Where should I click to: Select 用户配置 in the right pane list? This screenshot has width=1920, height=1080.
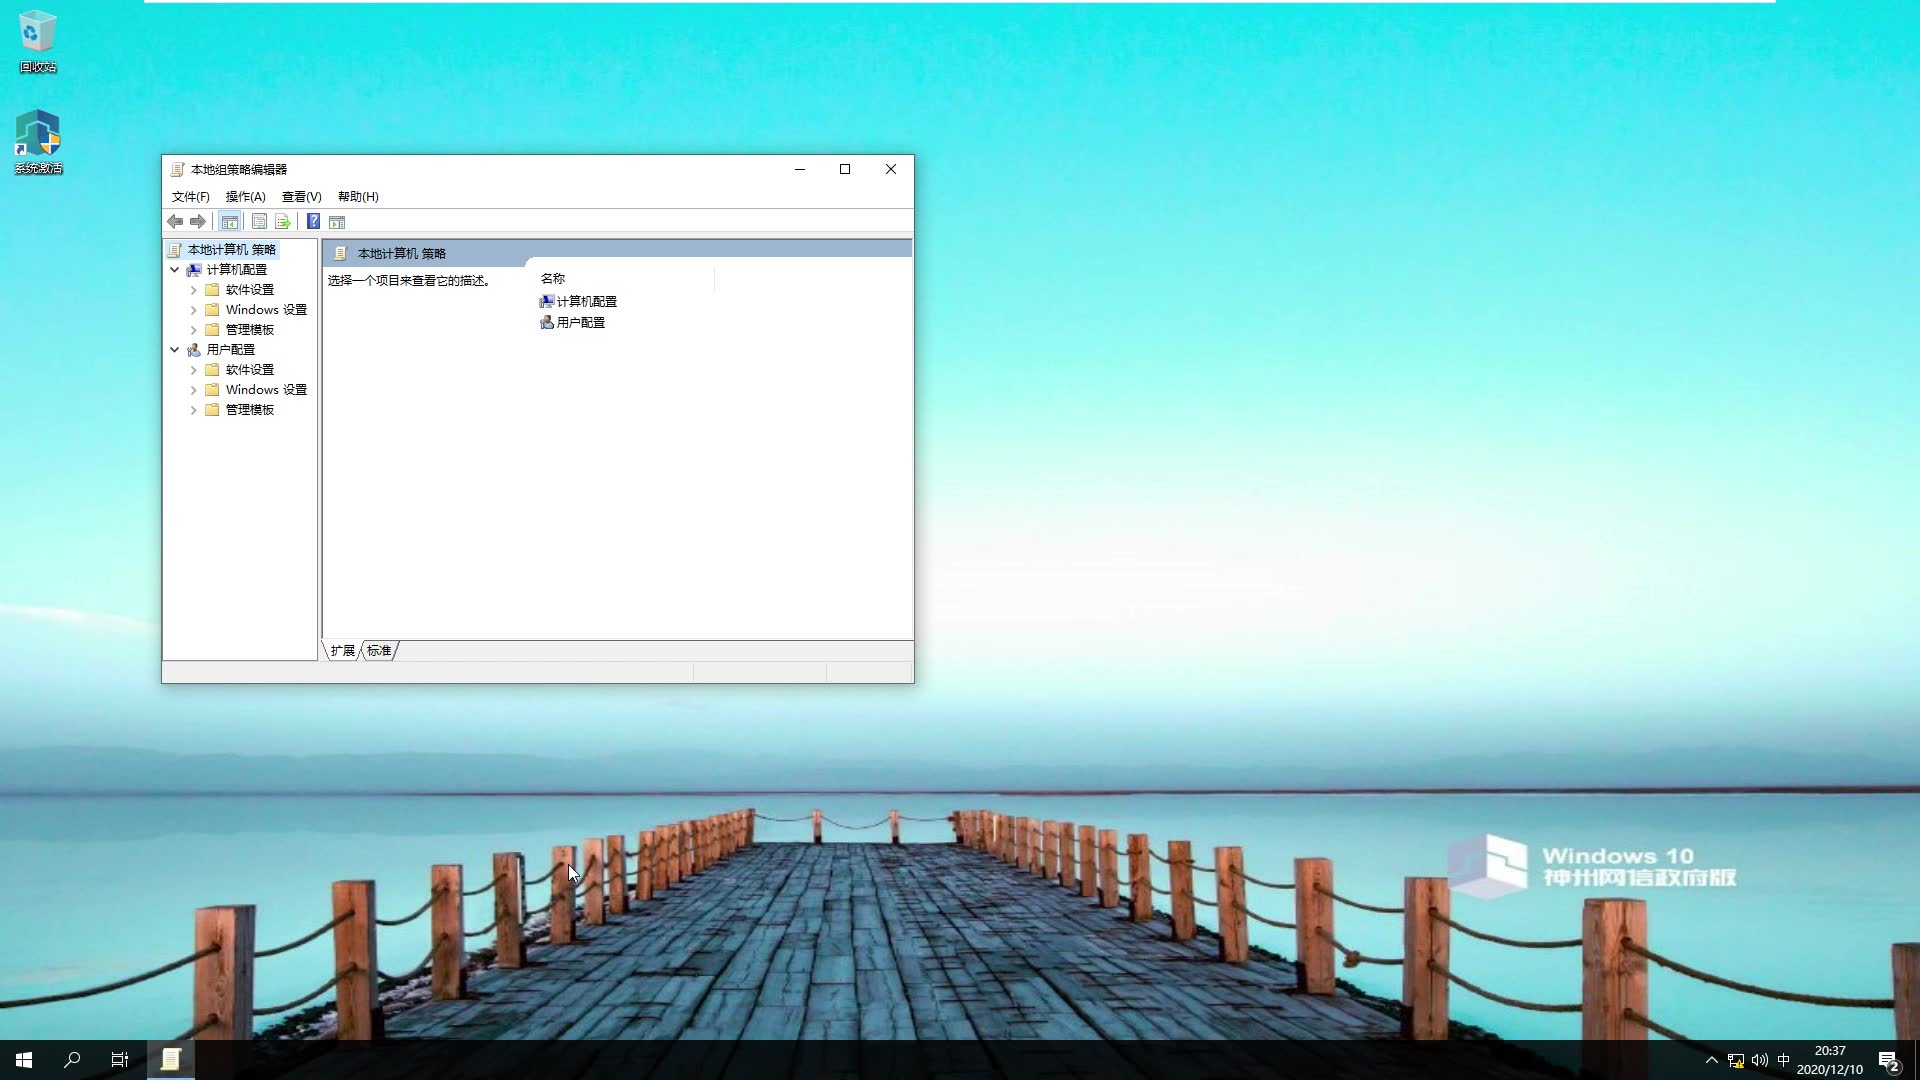tap(580, 323)
